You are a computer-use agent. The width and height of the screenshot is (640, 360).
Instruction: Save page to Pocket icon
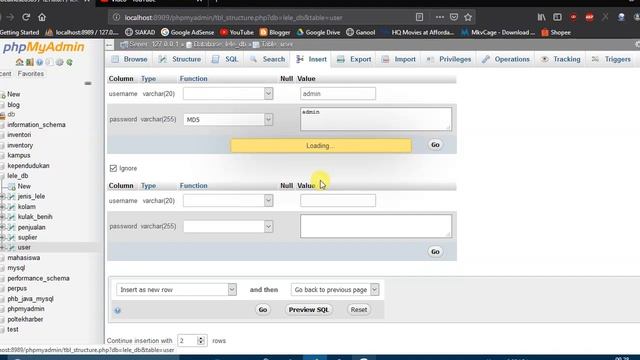pos(453,17)
